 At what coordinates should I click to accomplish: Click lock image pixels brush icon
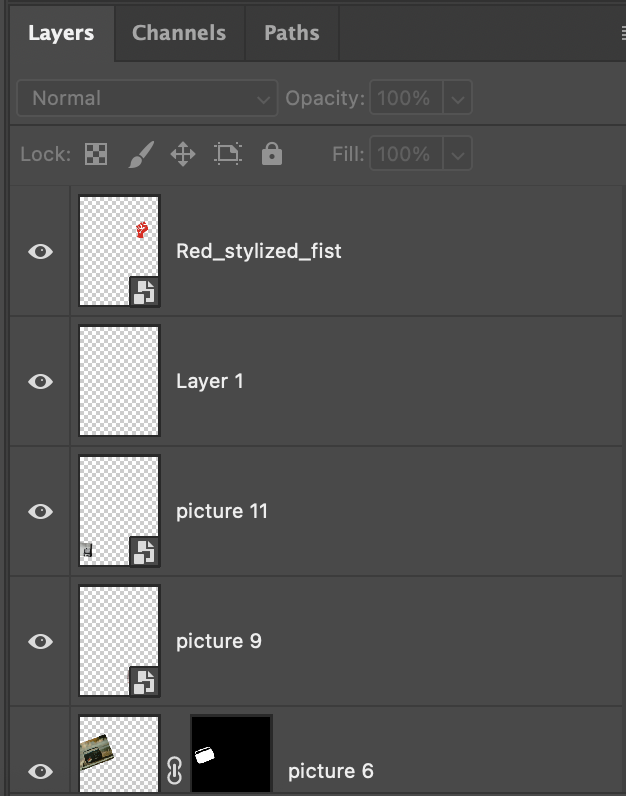pos(140,154)
